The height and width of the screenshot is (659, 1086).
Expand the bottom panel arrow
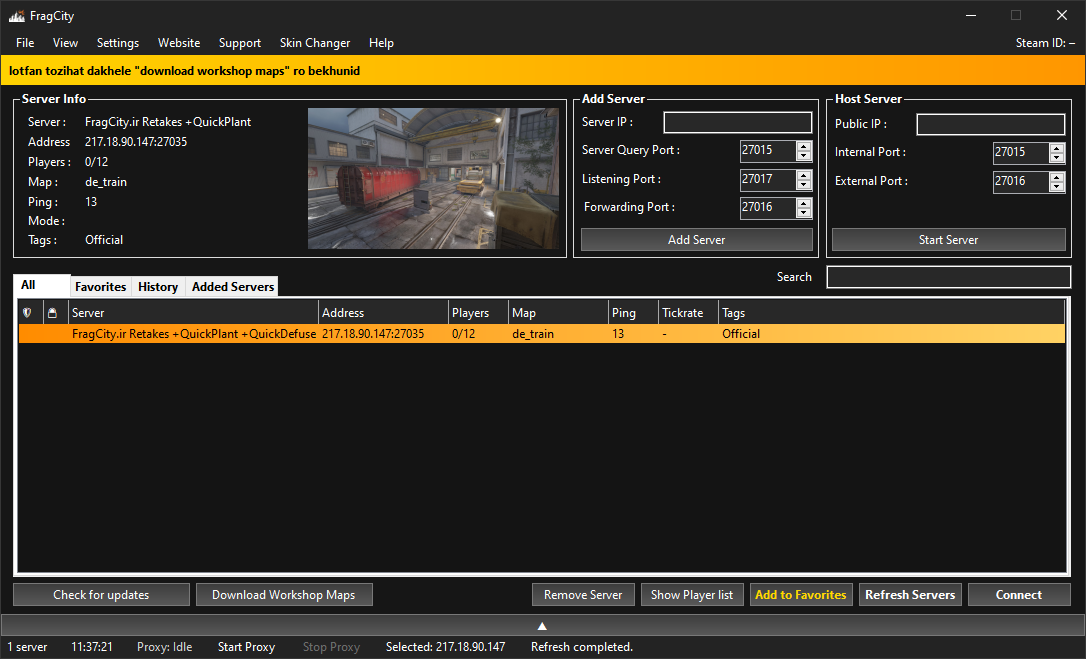pos(542,626)
